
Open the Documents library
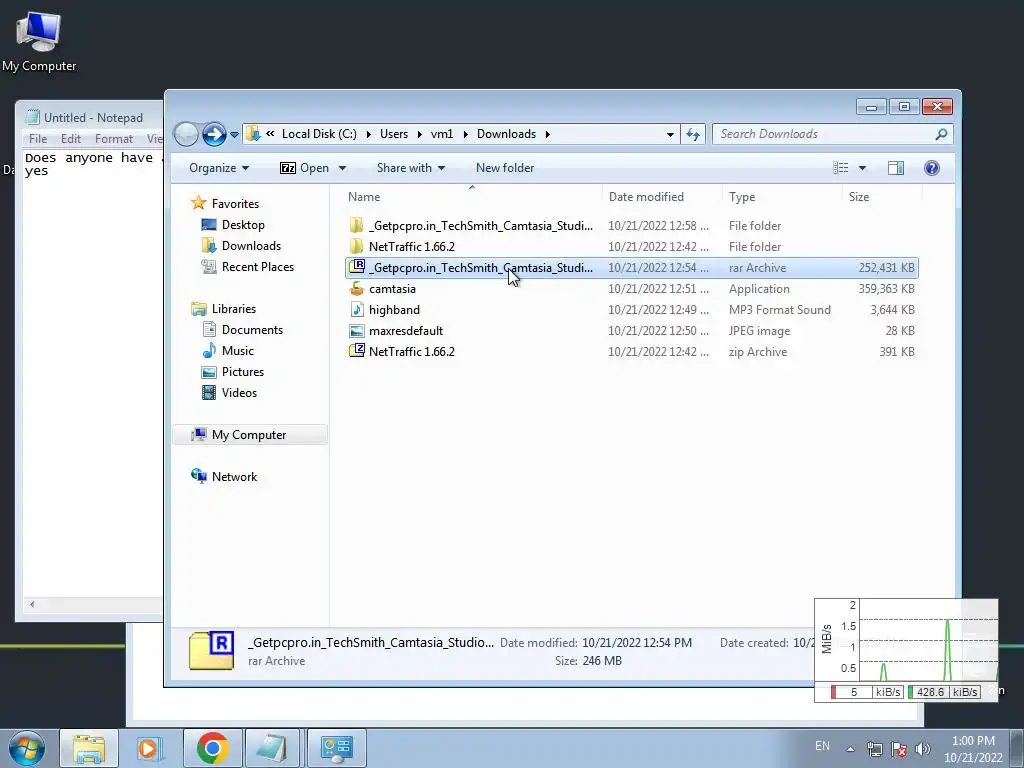[x=242, y=330]
